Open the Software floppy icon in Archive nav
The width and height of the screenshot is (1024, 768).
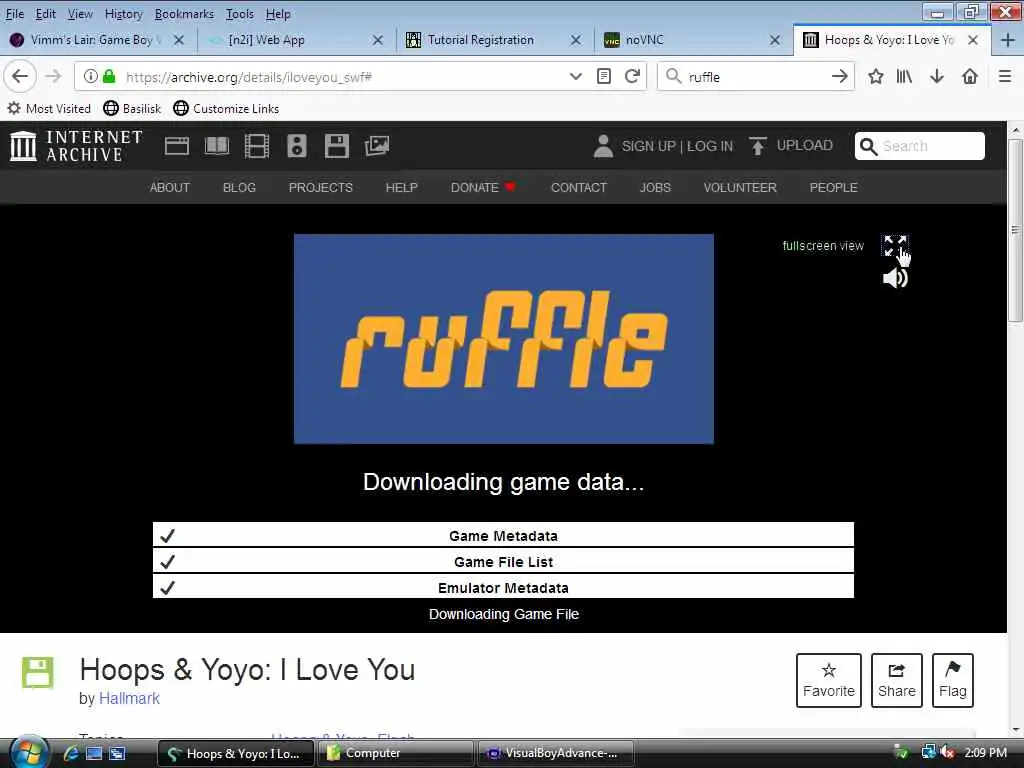click(337, 146)
